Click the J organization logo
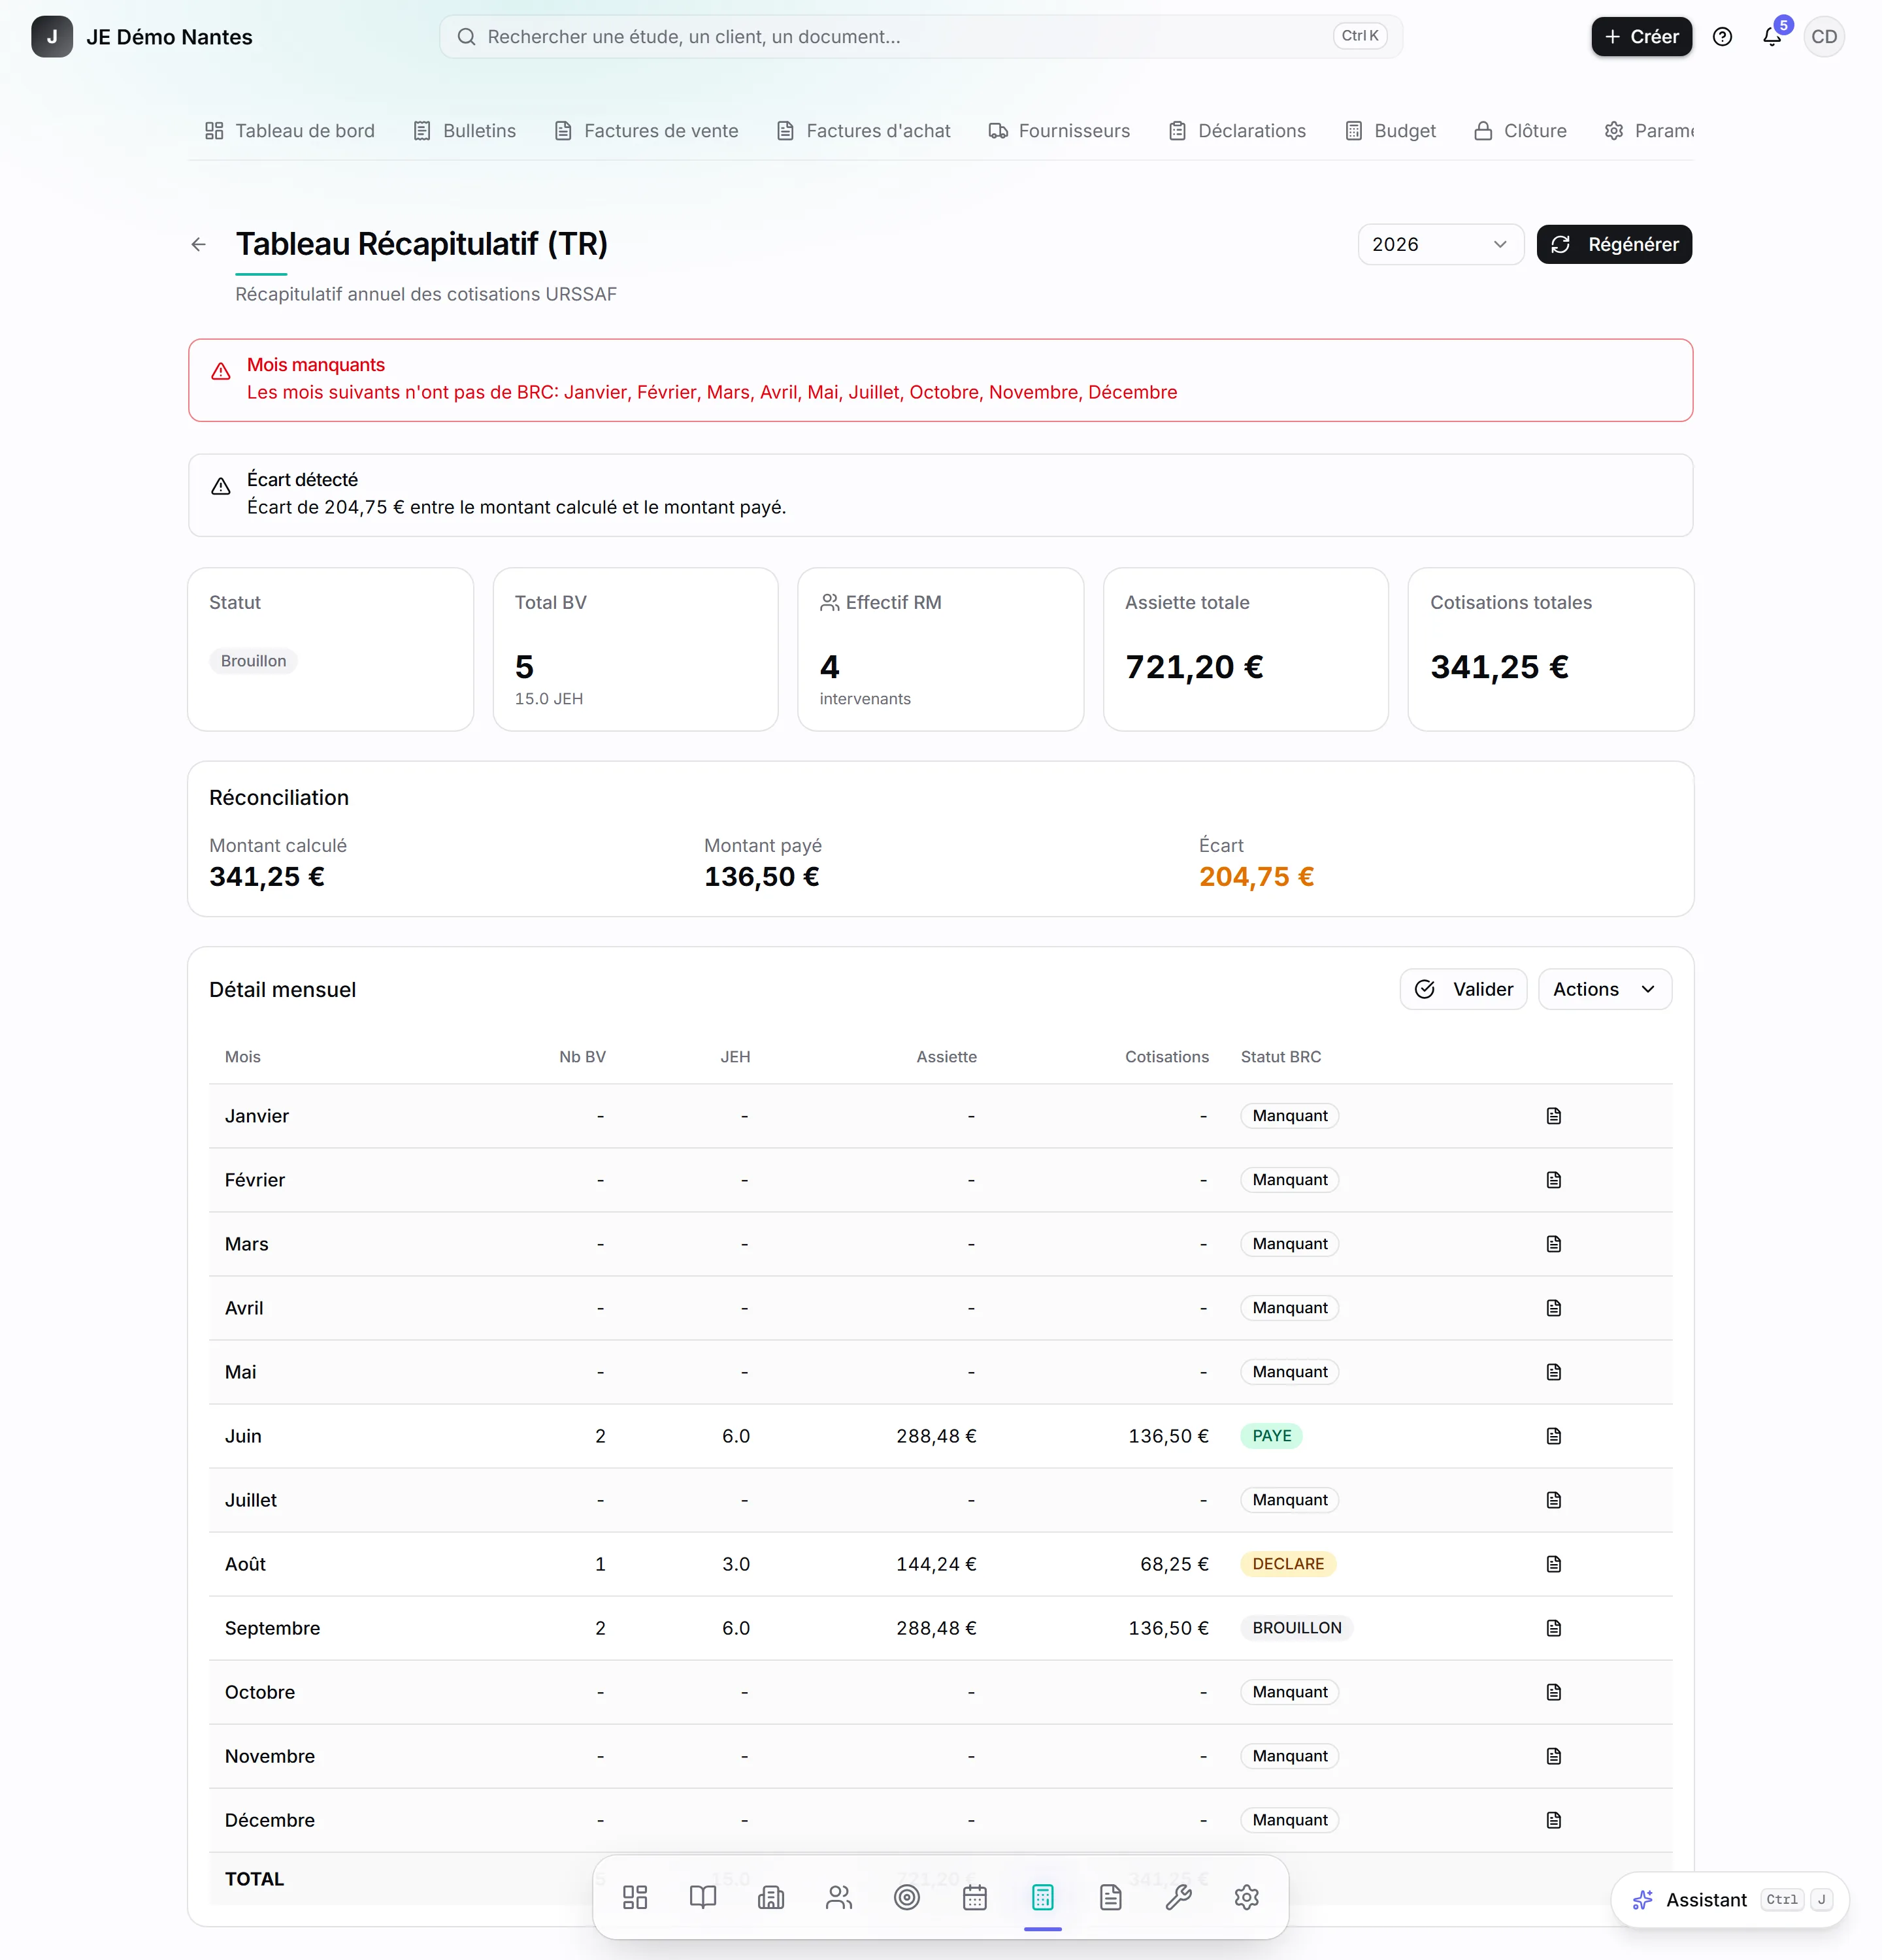The image size is (1882, 1960). point(52,37)
